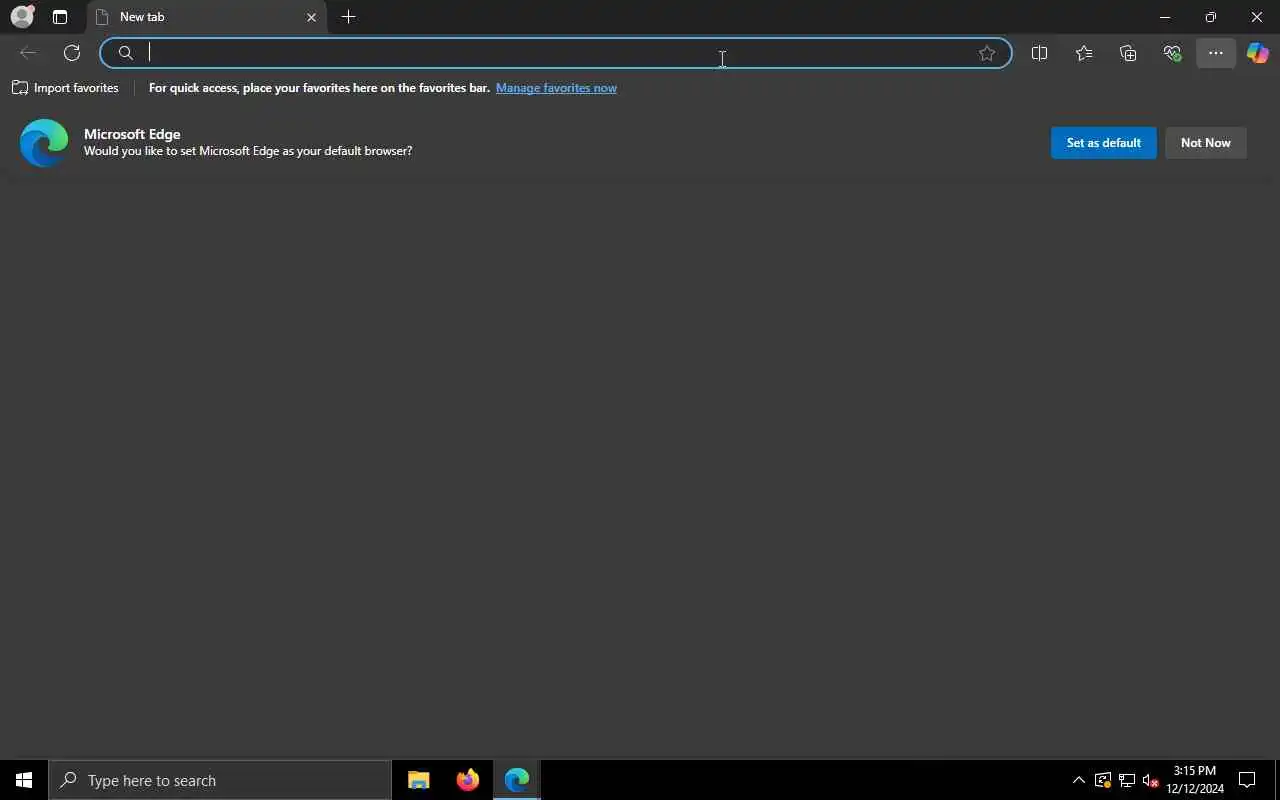
Task: Show hidden system tray icons
Action: 1079,780
